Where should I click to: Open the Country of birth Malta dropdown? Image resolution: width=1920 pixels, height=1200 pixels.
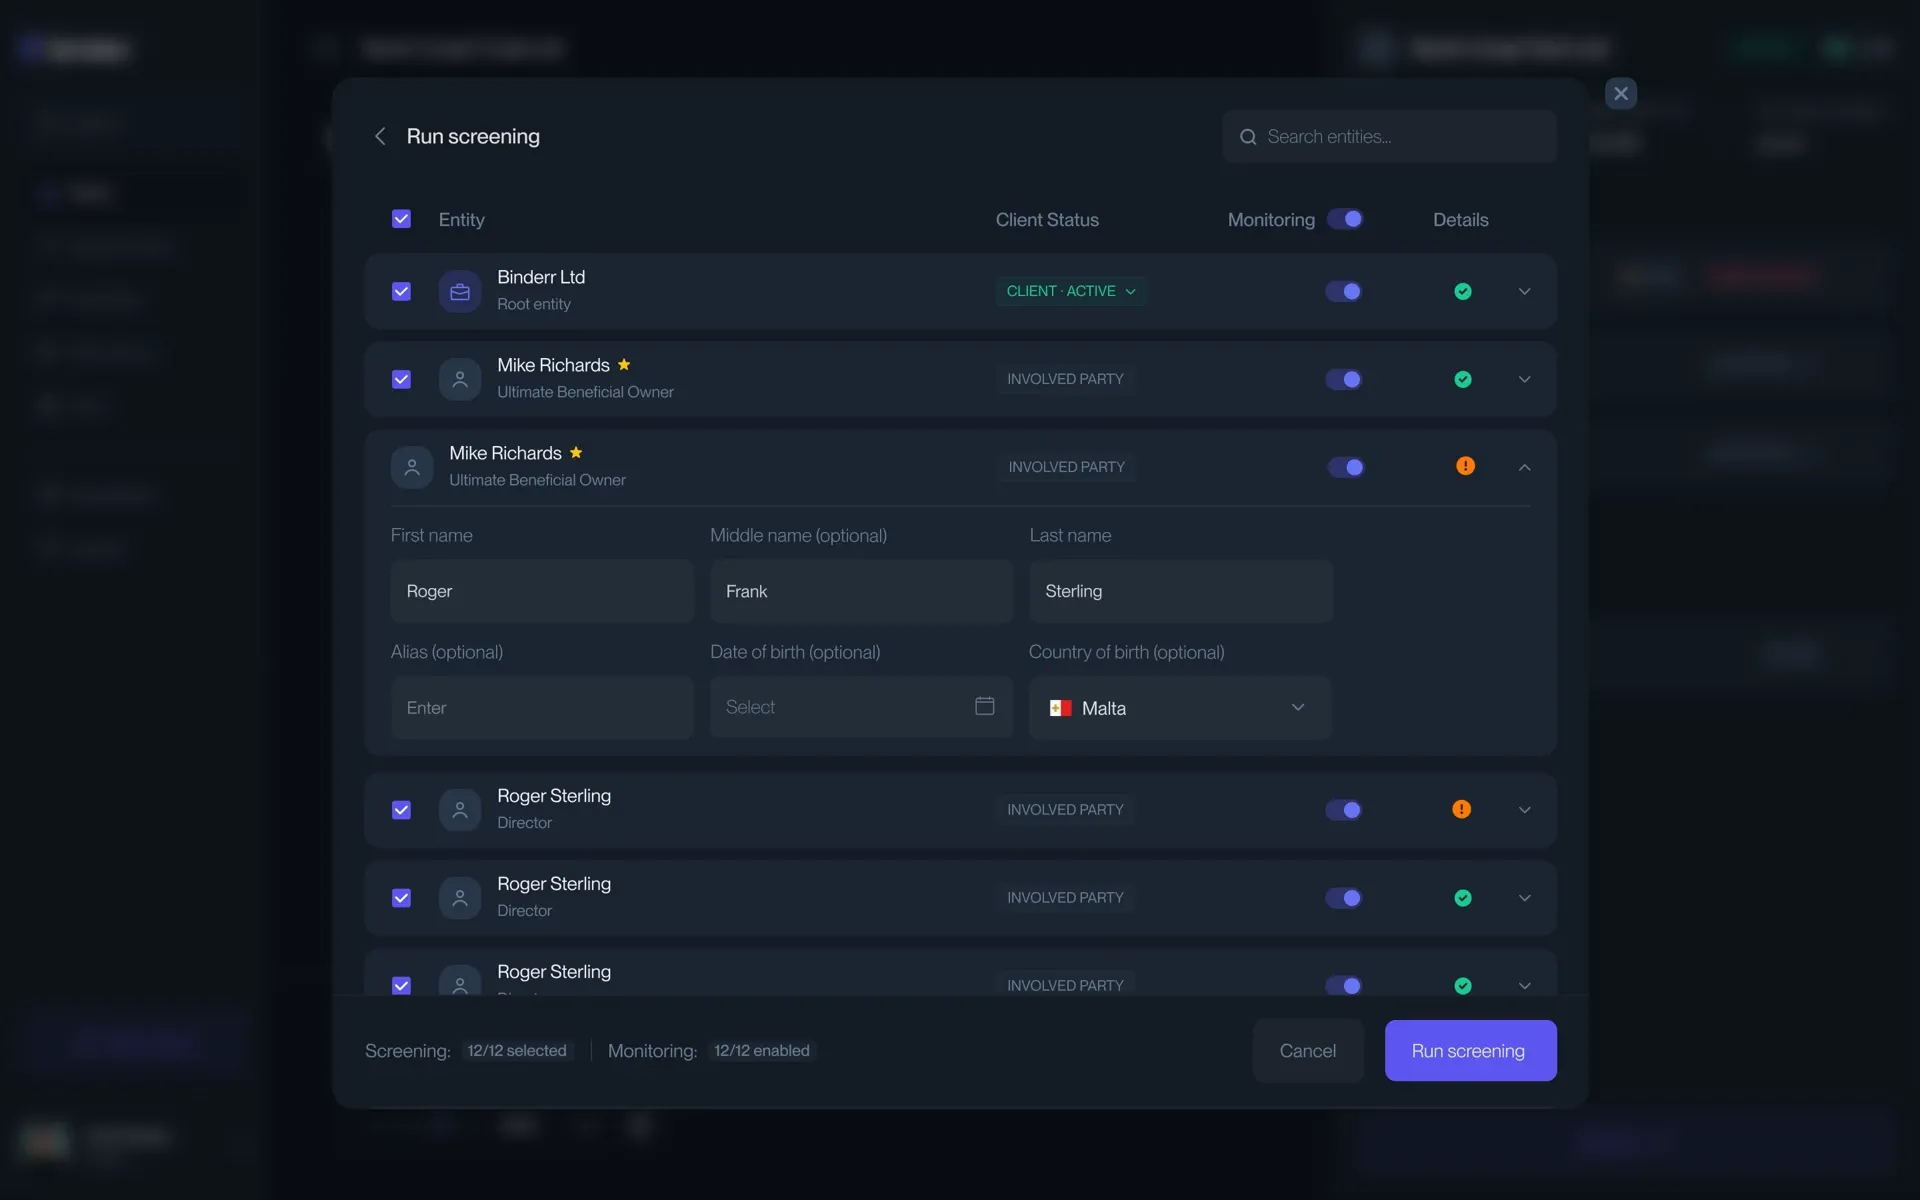tap(1180, 708)
